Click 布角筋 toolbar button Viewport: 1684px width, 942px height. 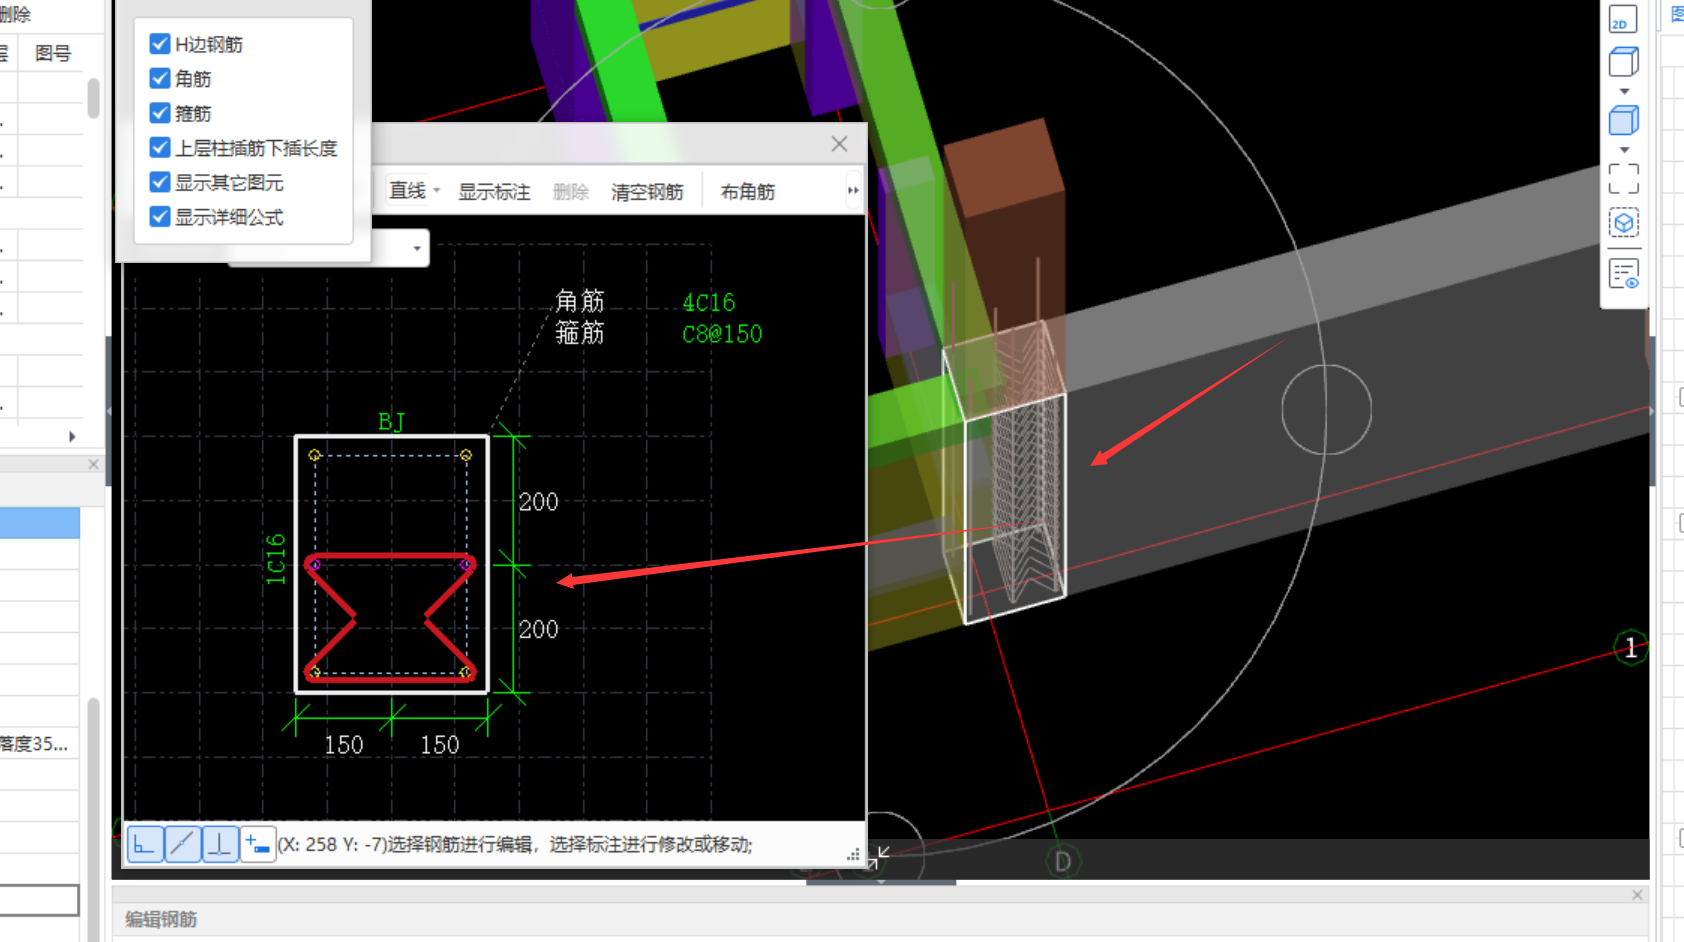(748, 192)
